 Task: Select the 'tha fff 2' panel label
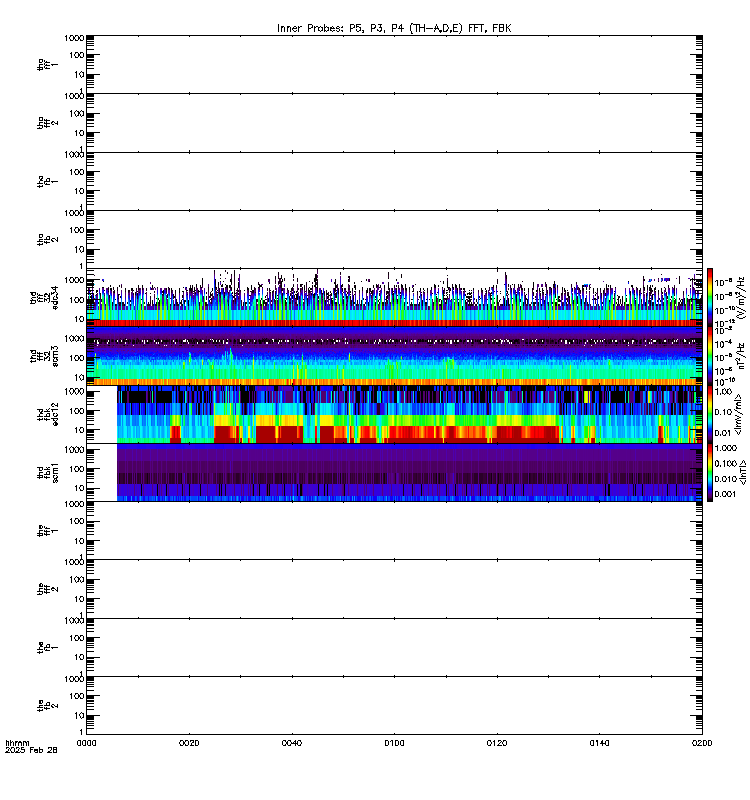tap(47, 122)
